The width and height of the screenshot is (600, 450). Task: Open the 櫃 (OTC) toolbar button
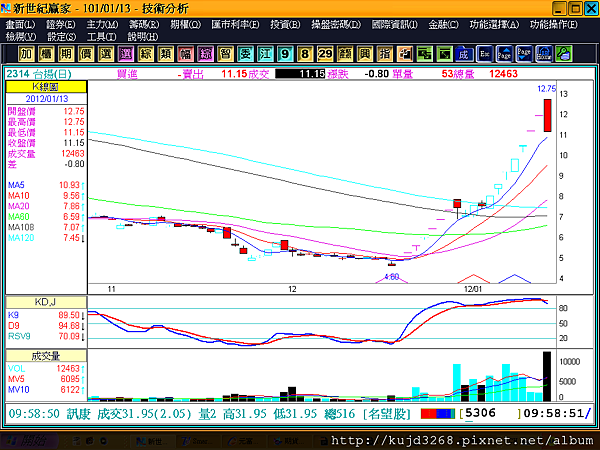(46, 54)
